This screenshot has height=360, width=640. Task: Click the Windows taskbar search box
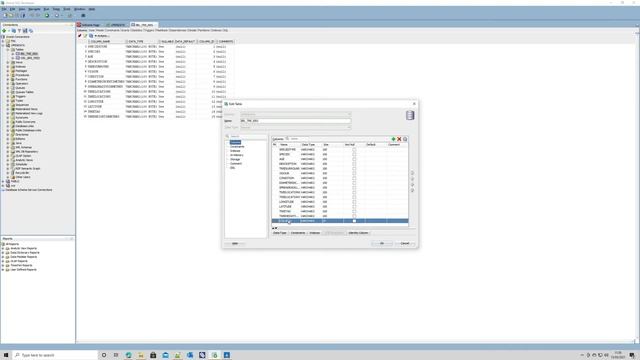pos(55,355)
